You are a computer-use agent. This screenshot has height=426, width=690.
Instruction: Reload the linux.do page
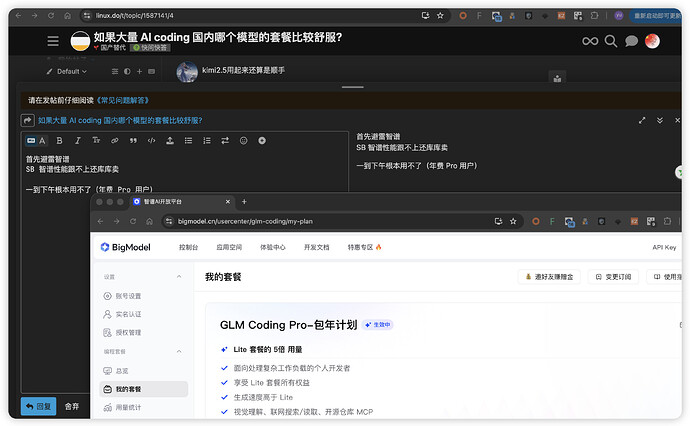pyautogui.click(x=51, y=15)
